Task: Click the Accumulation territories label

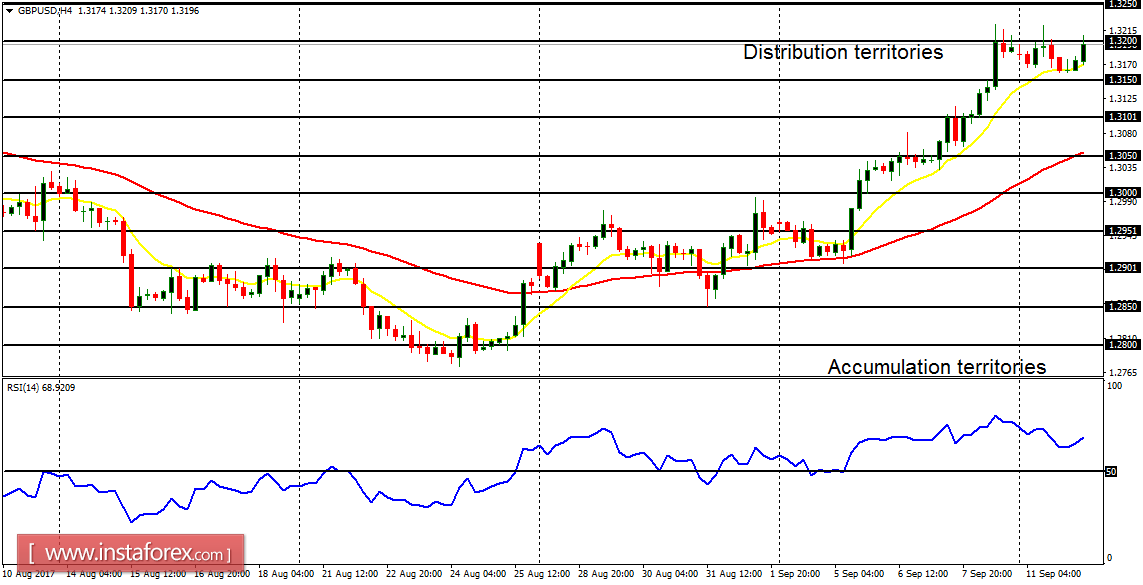Action: coord(938,367)
